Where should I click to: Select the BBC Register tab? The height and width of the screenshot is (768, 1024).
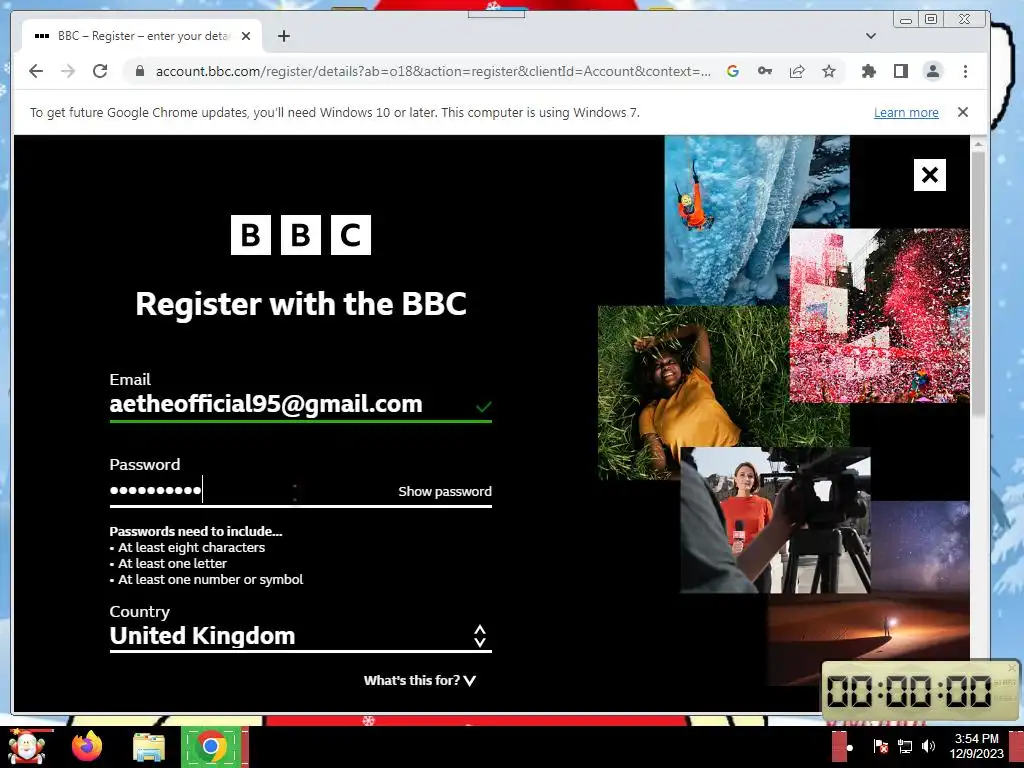click(x=142, y=36)
